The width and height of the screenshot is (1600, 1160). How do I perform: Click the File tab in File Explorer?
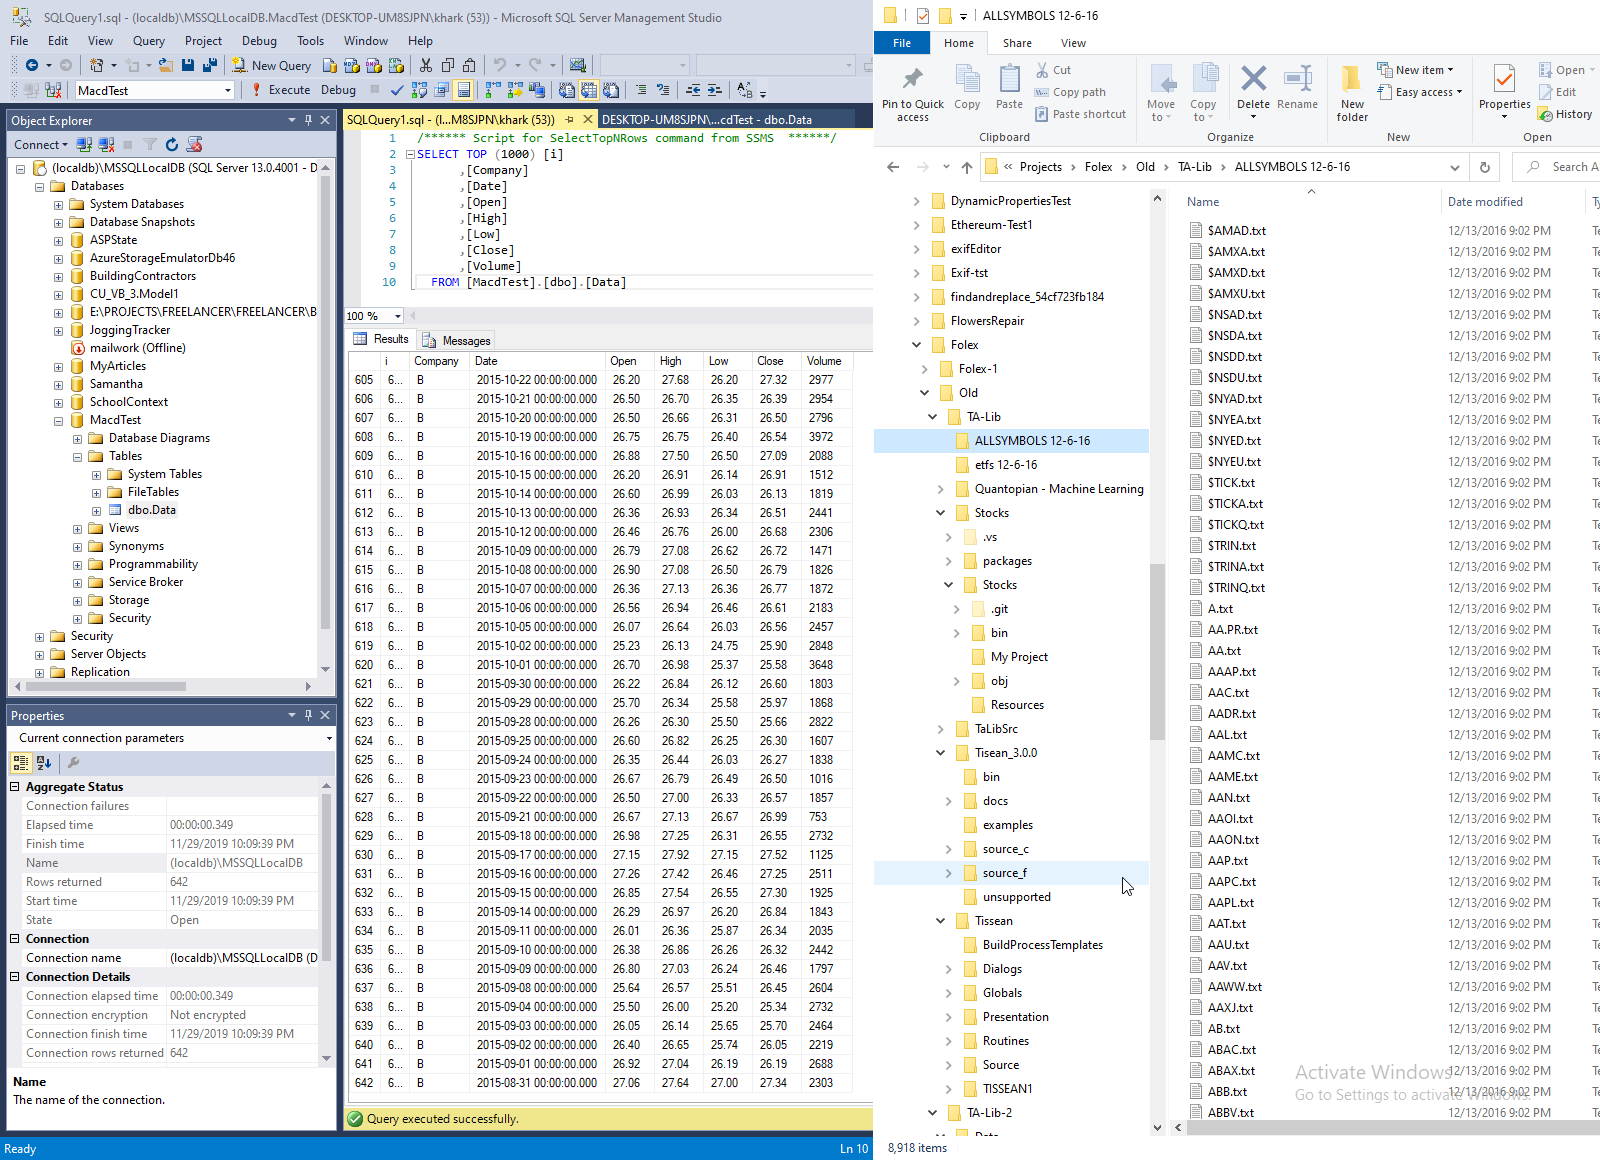[902, 43]
